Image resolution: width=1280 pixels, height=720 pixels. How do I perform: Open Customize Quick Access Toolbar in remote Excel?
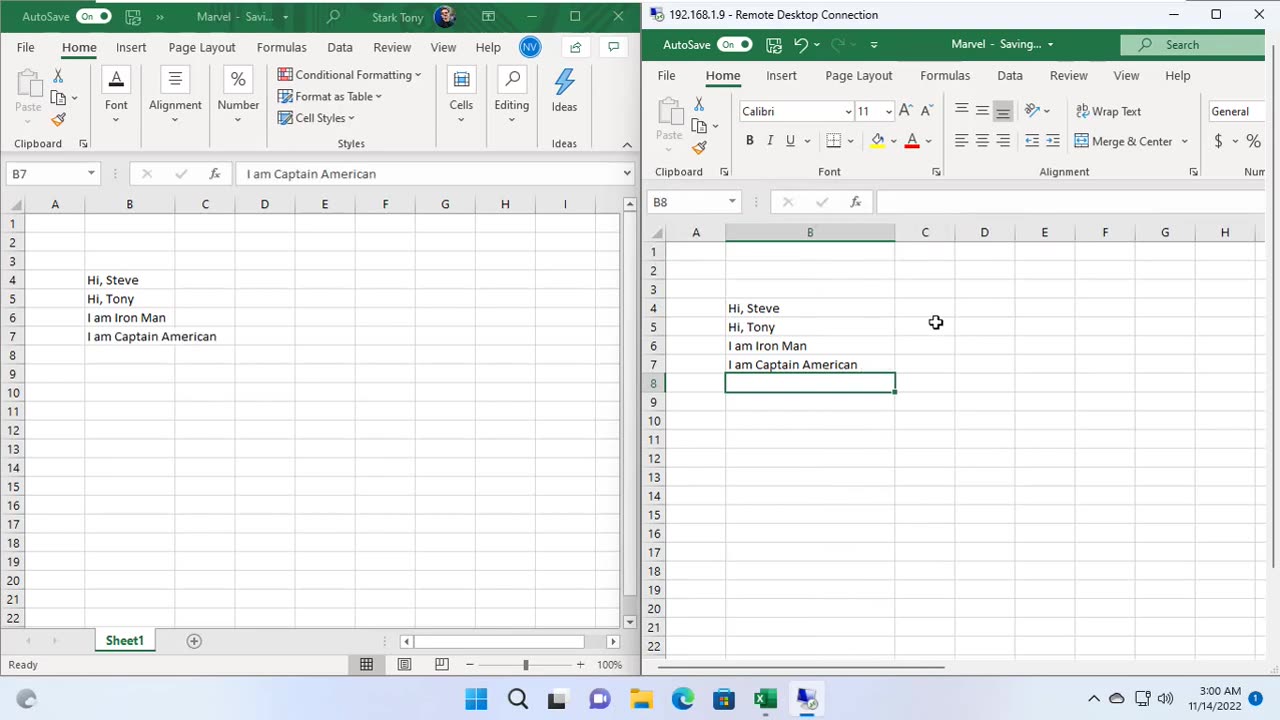pyautogui.click(x=874, y=45)
